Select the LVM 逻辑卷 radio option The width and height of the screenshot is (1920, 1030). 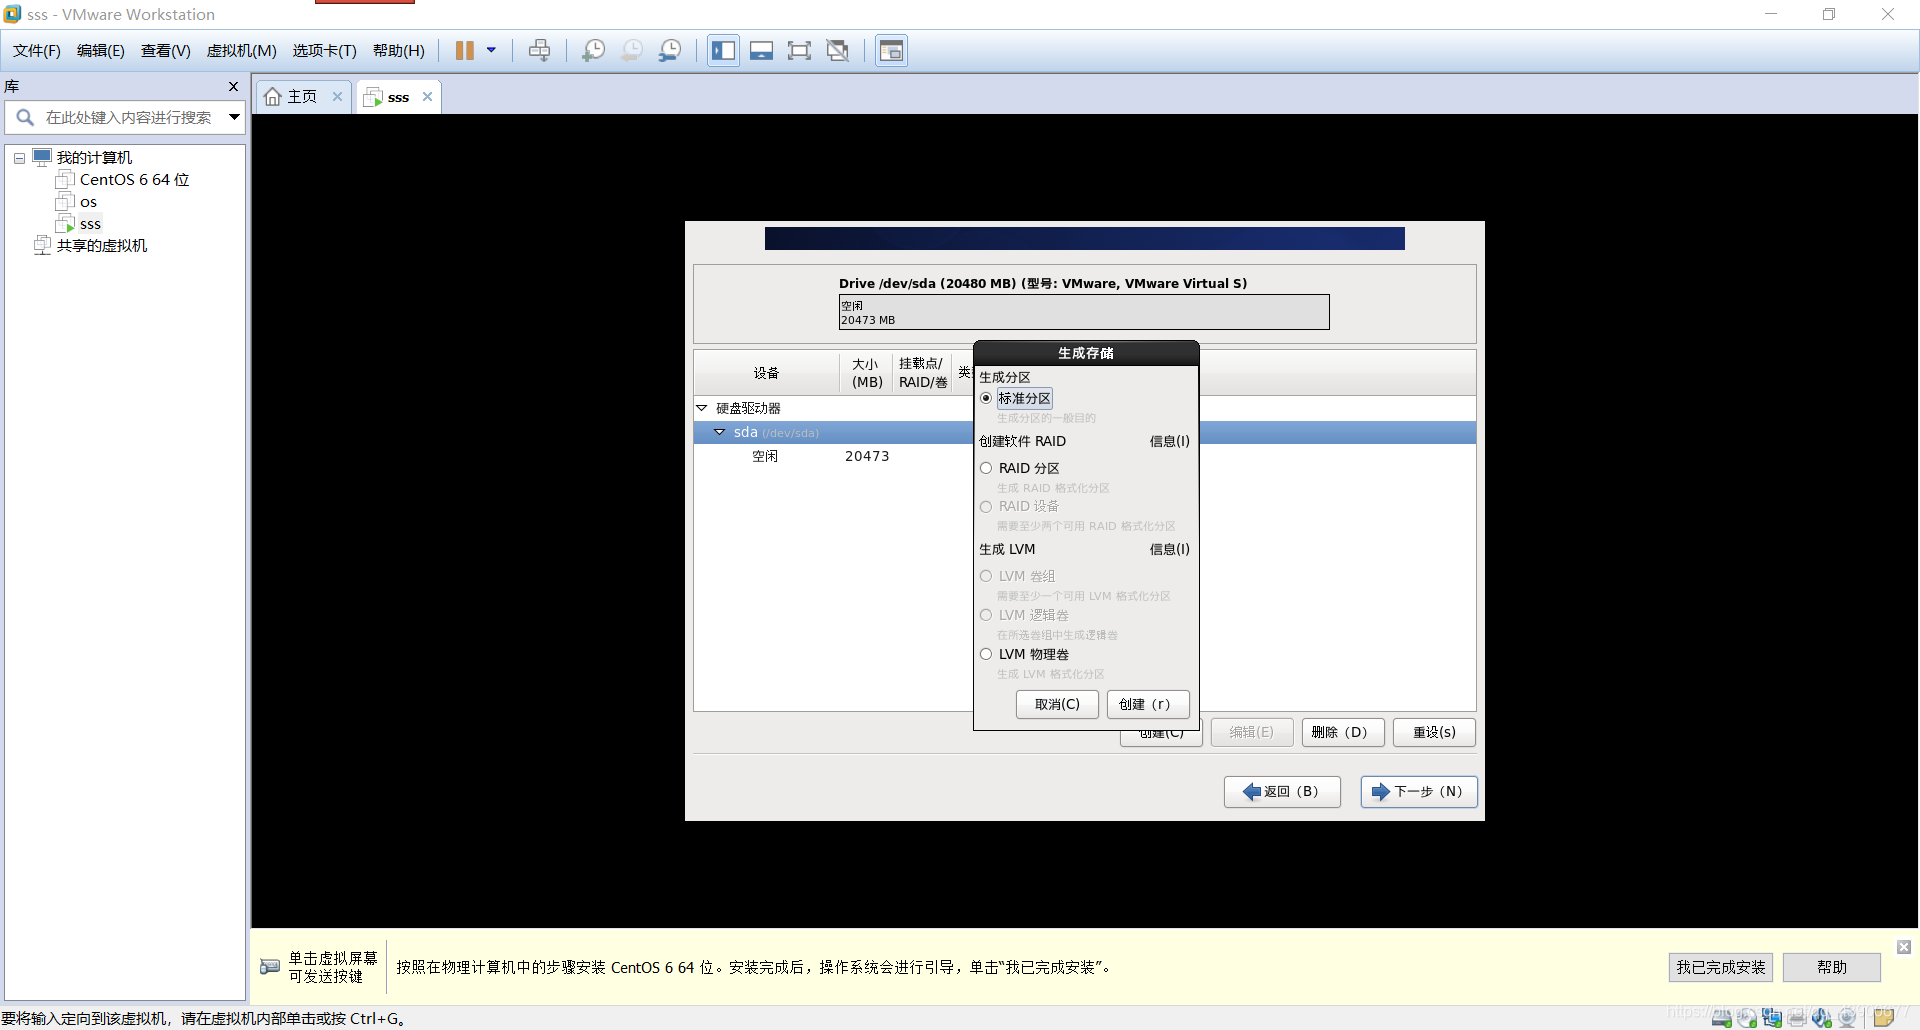[986, 615]
